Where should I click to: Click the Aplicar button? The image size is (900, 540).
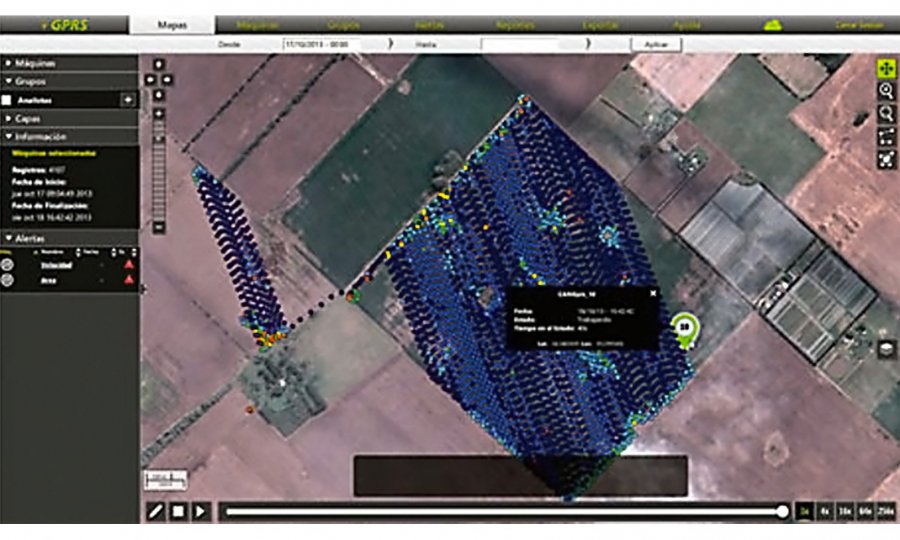pos(656,44)
